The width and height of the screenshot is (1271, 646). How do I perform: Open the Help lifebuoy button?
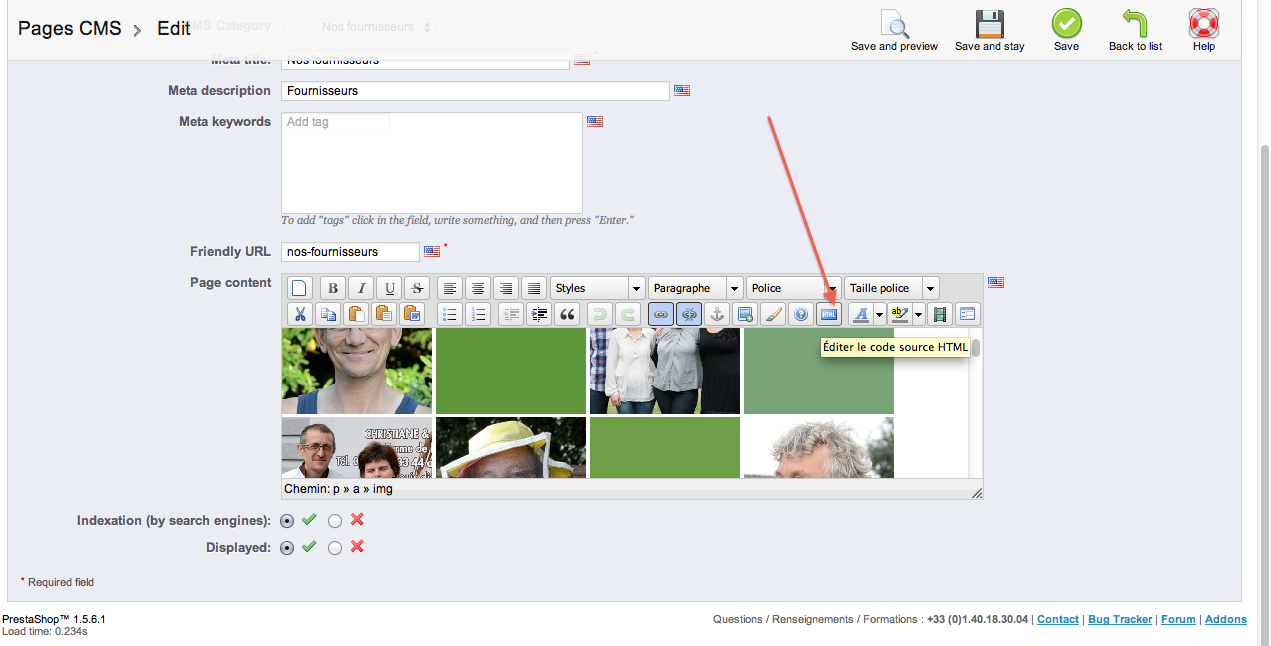pyautogui.click(x=1204, y=31)
